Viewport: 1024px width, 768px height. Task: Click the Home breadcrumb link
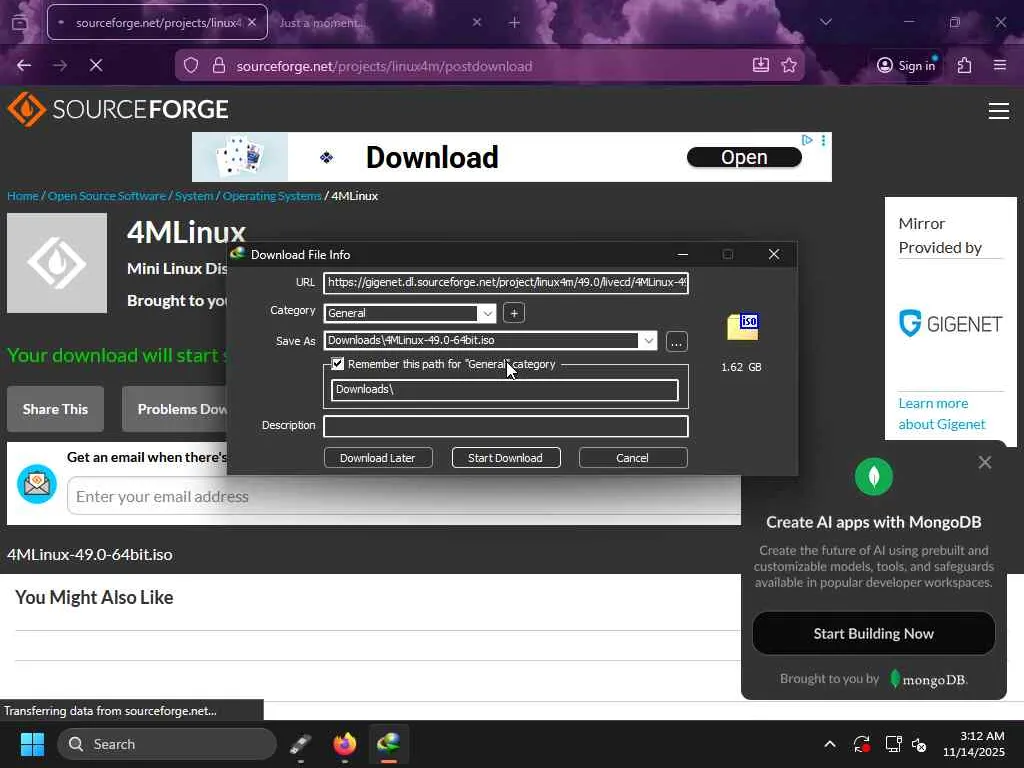(x=22, y=196)
